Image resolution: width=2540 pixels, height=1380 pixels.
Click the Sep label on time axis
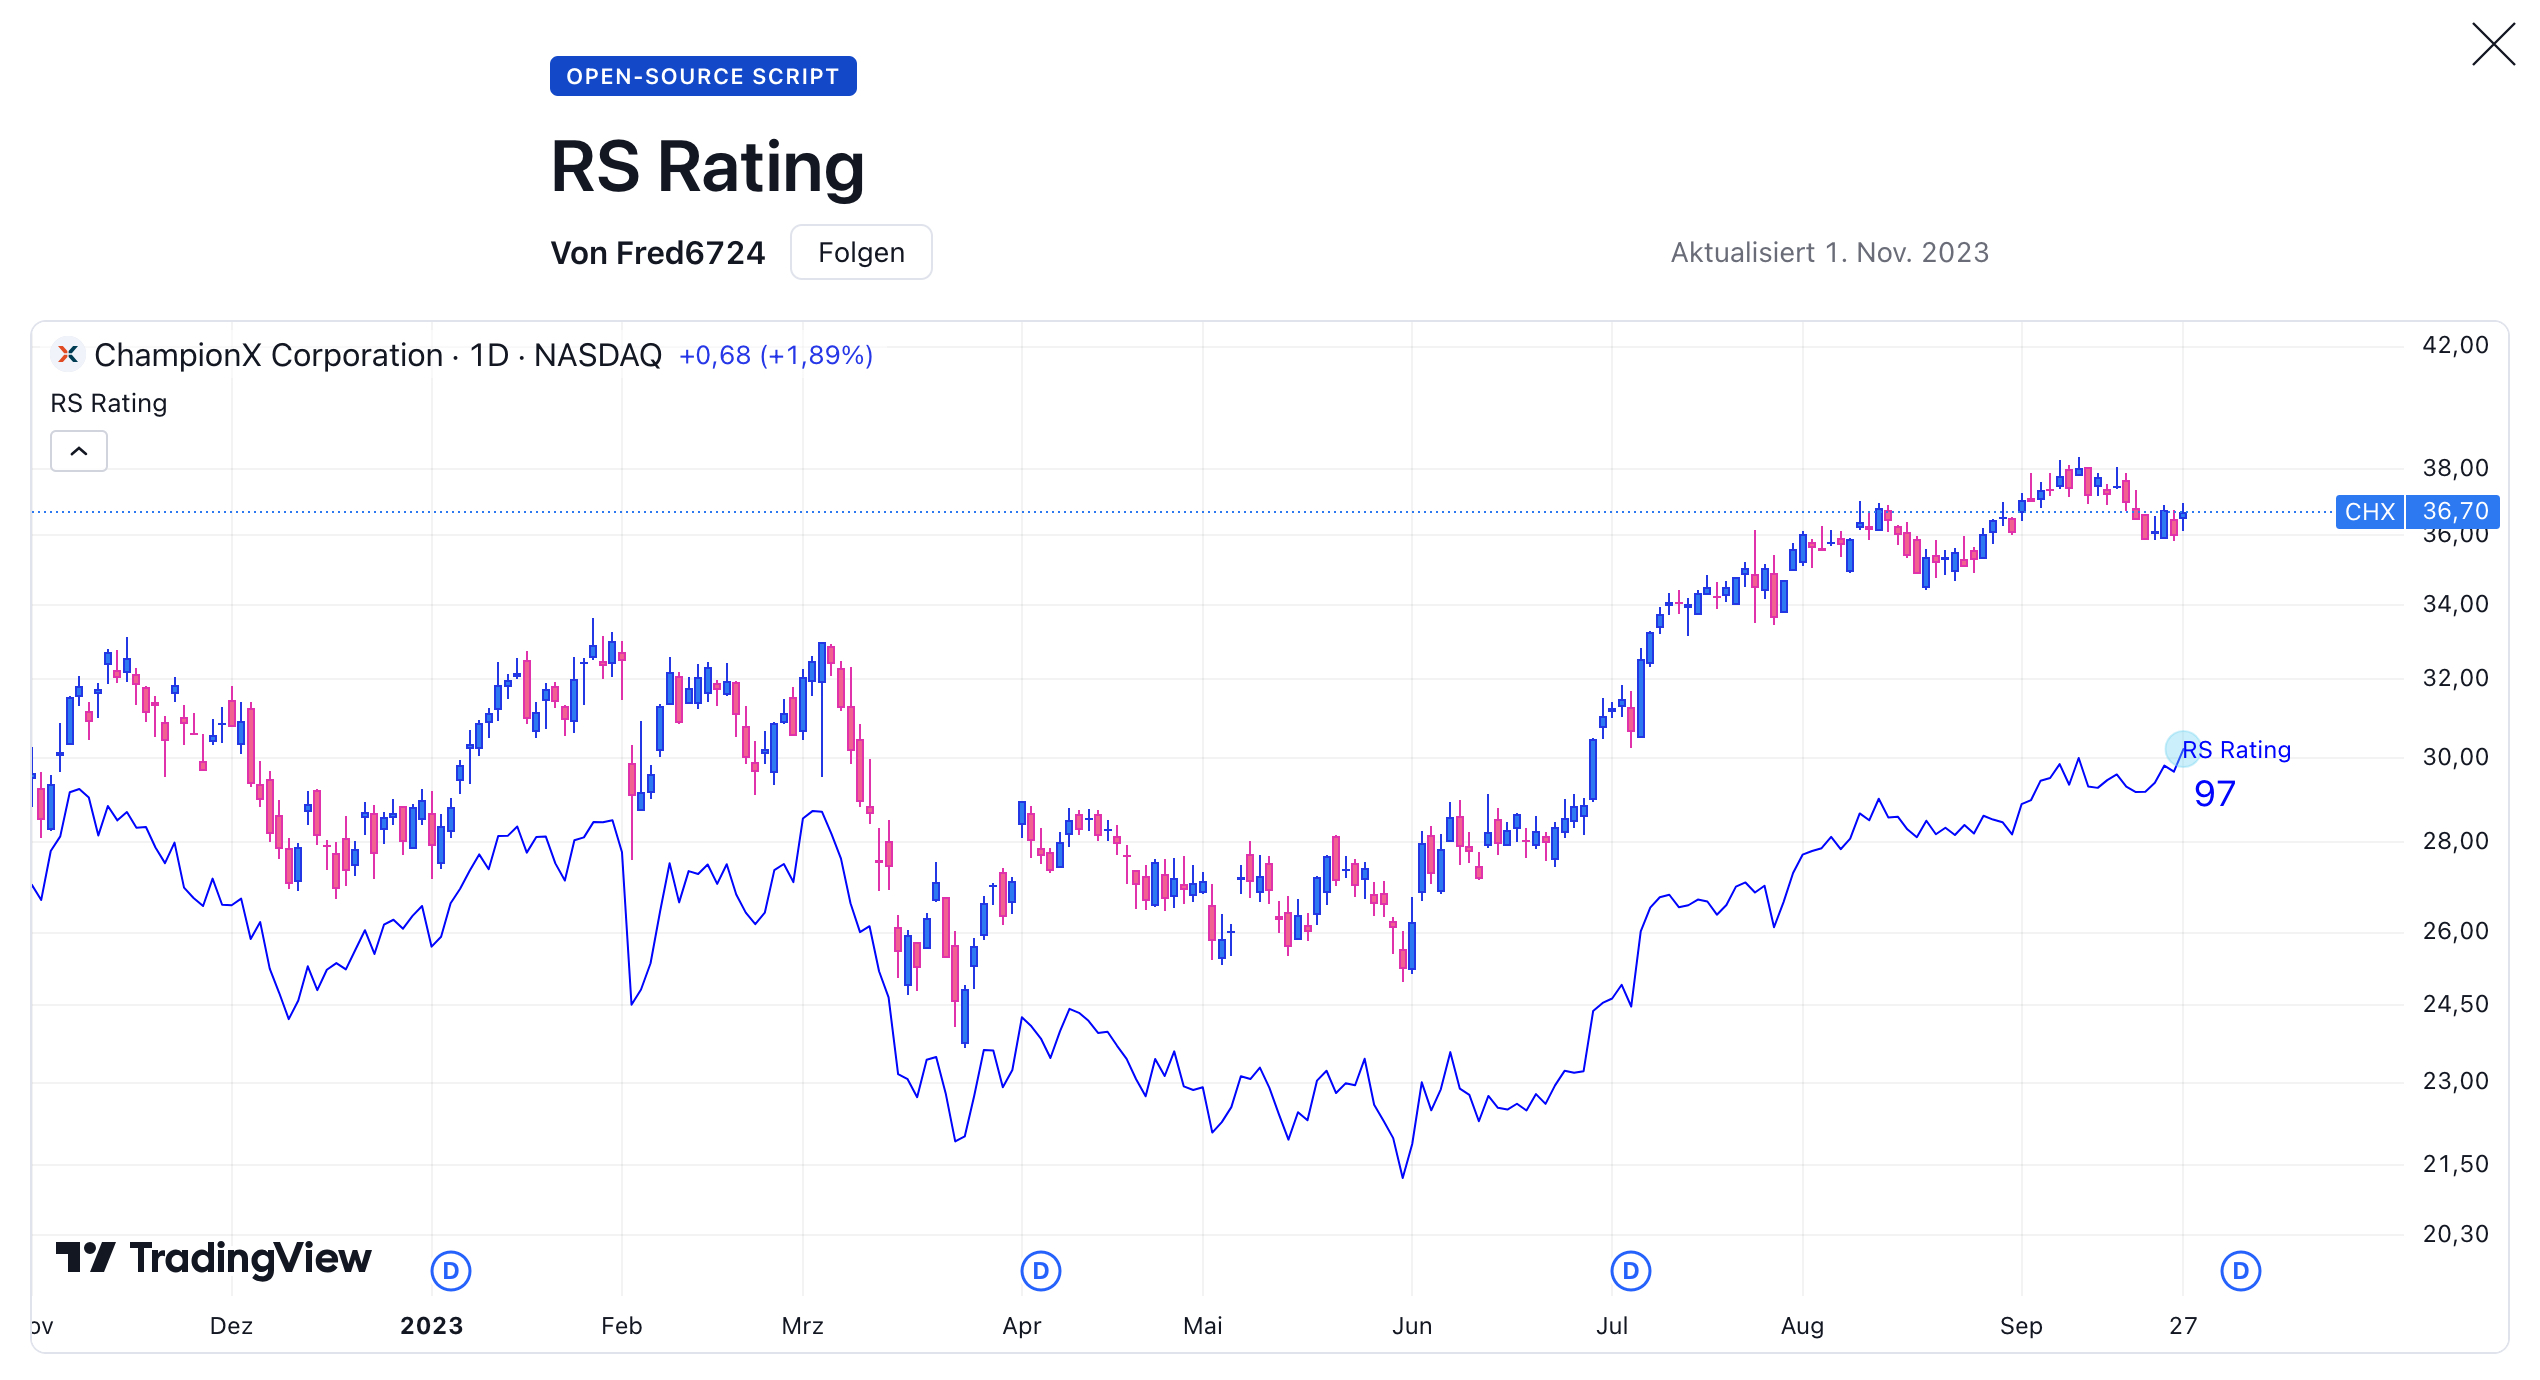(x=2020, y=1326)
